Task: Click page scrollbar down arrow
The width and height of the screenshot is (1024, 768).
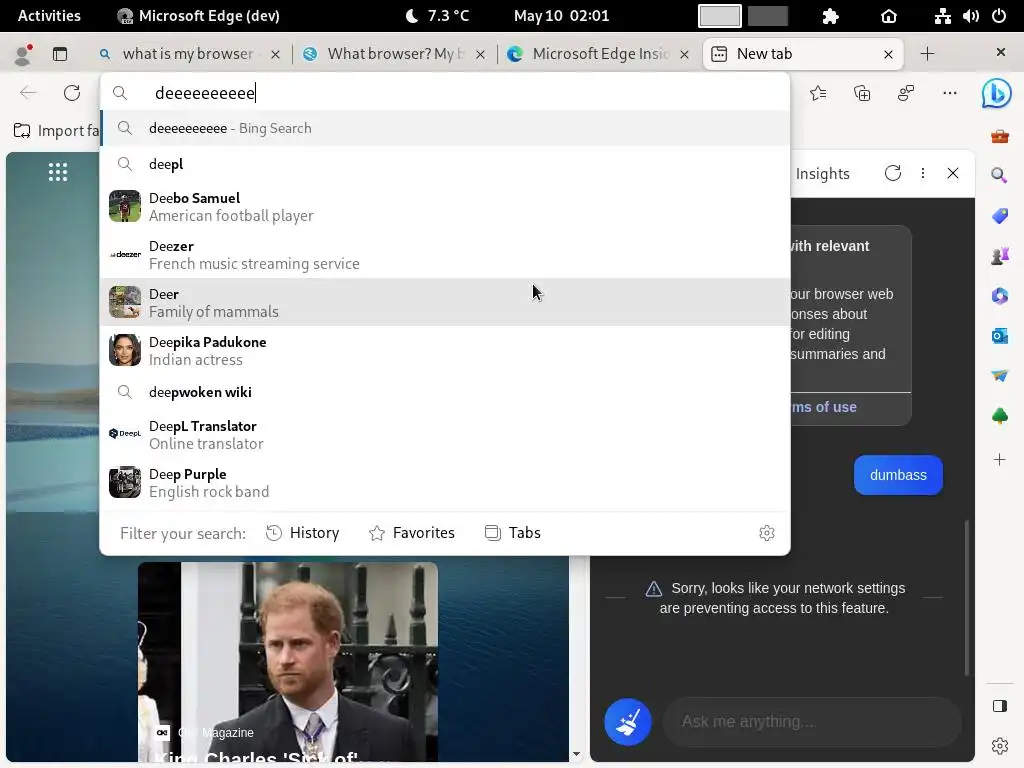Action: pos(576,754)
